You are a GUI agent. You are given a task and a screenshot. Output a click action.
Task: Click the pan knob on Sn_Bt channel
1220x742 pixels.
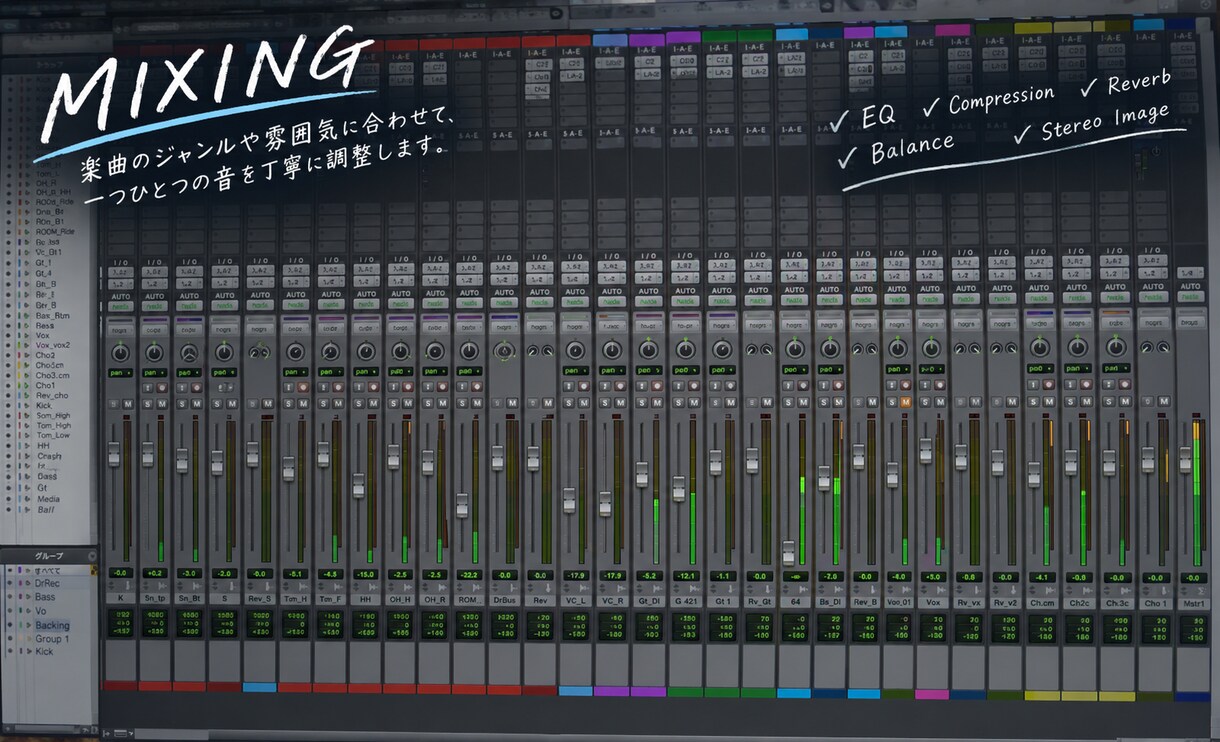pos(188,352)
